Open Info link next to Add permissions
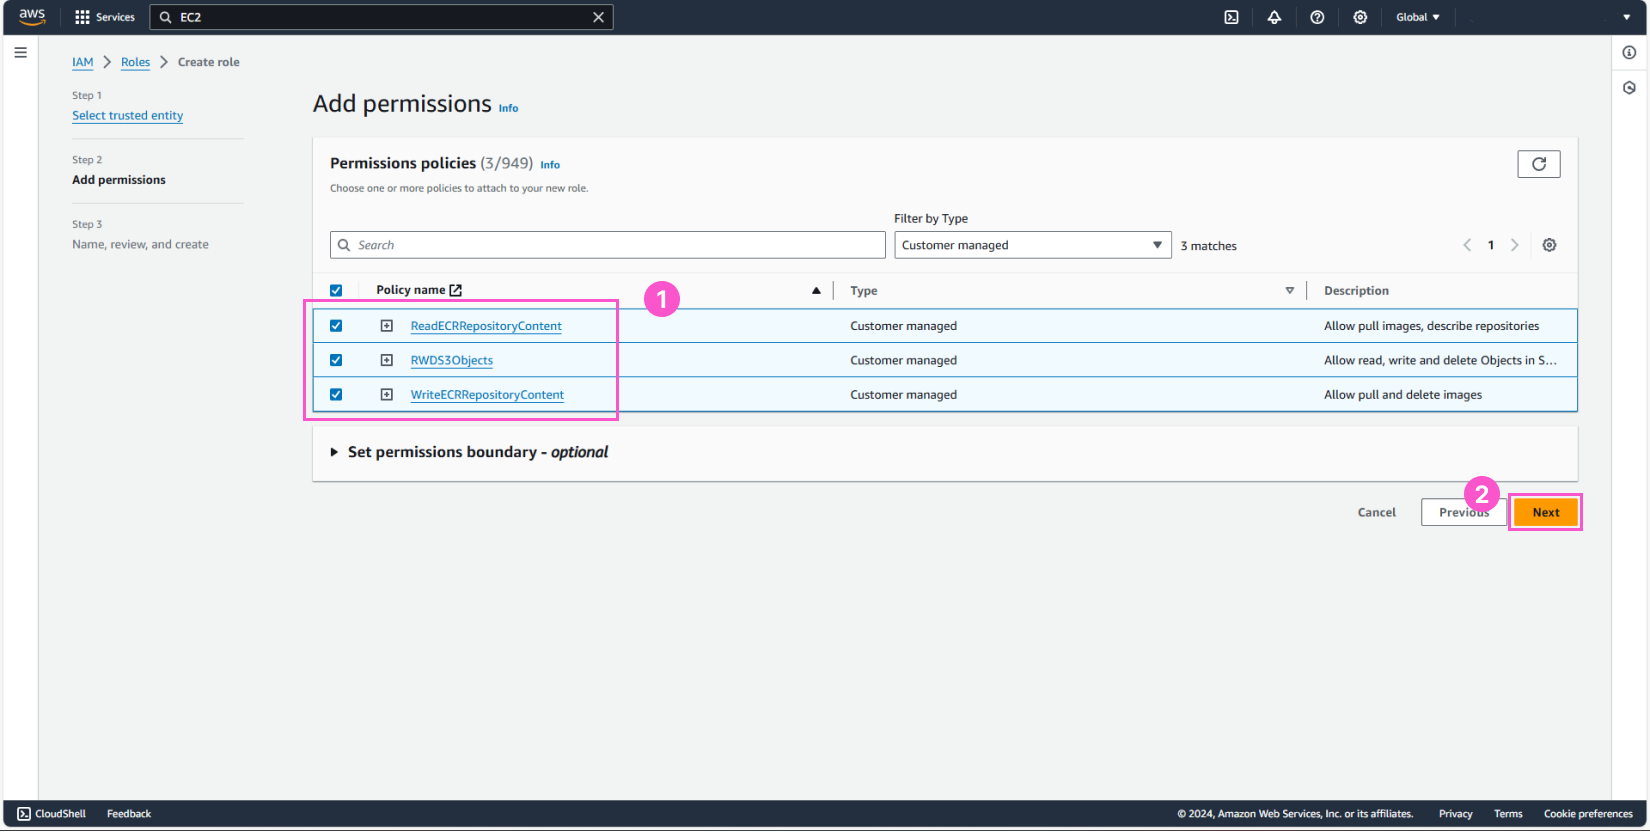Viewport: 1650px width, 832px height. coord(508,108)
